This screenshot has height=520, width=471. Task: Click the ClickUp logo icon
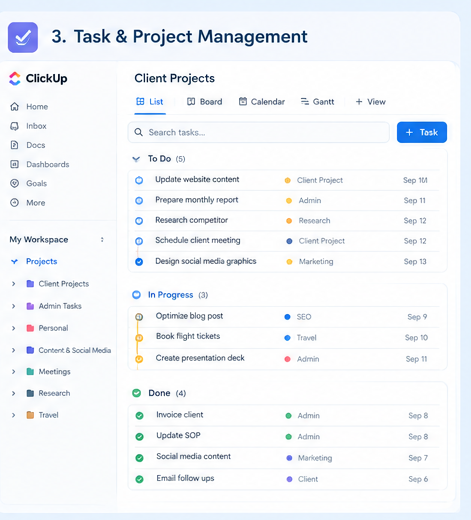(15, 79)
